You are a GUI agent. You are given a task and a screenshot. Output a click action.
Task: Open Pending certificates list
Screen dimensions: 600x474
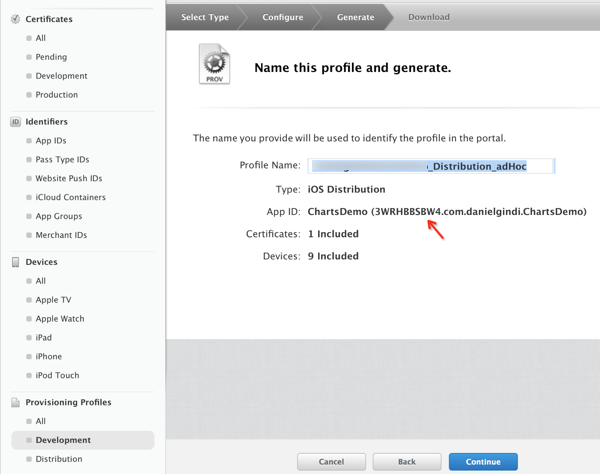51,57
